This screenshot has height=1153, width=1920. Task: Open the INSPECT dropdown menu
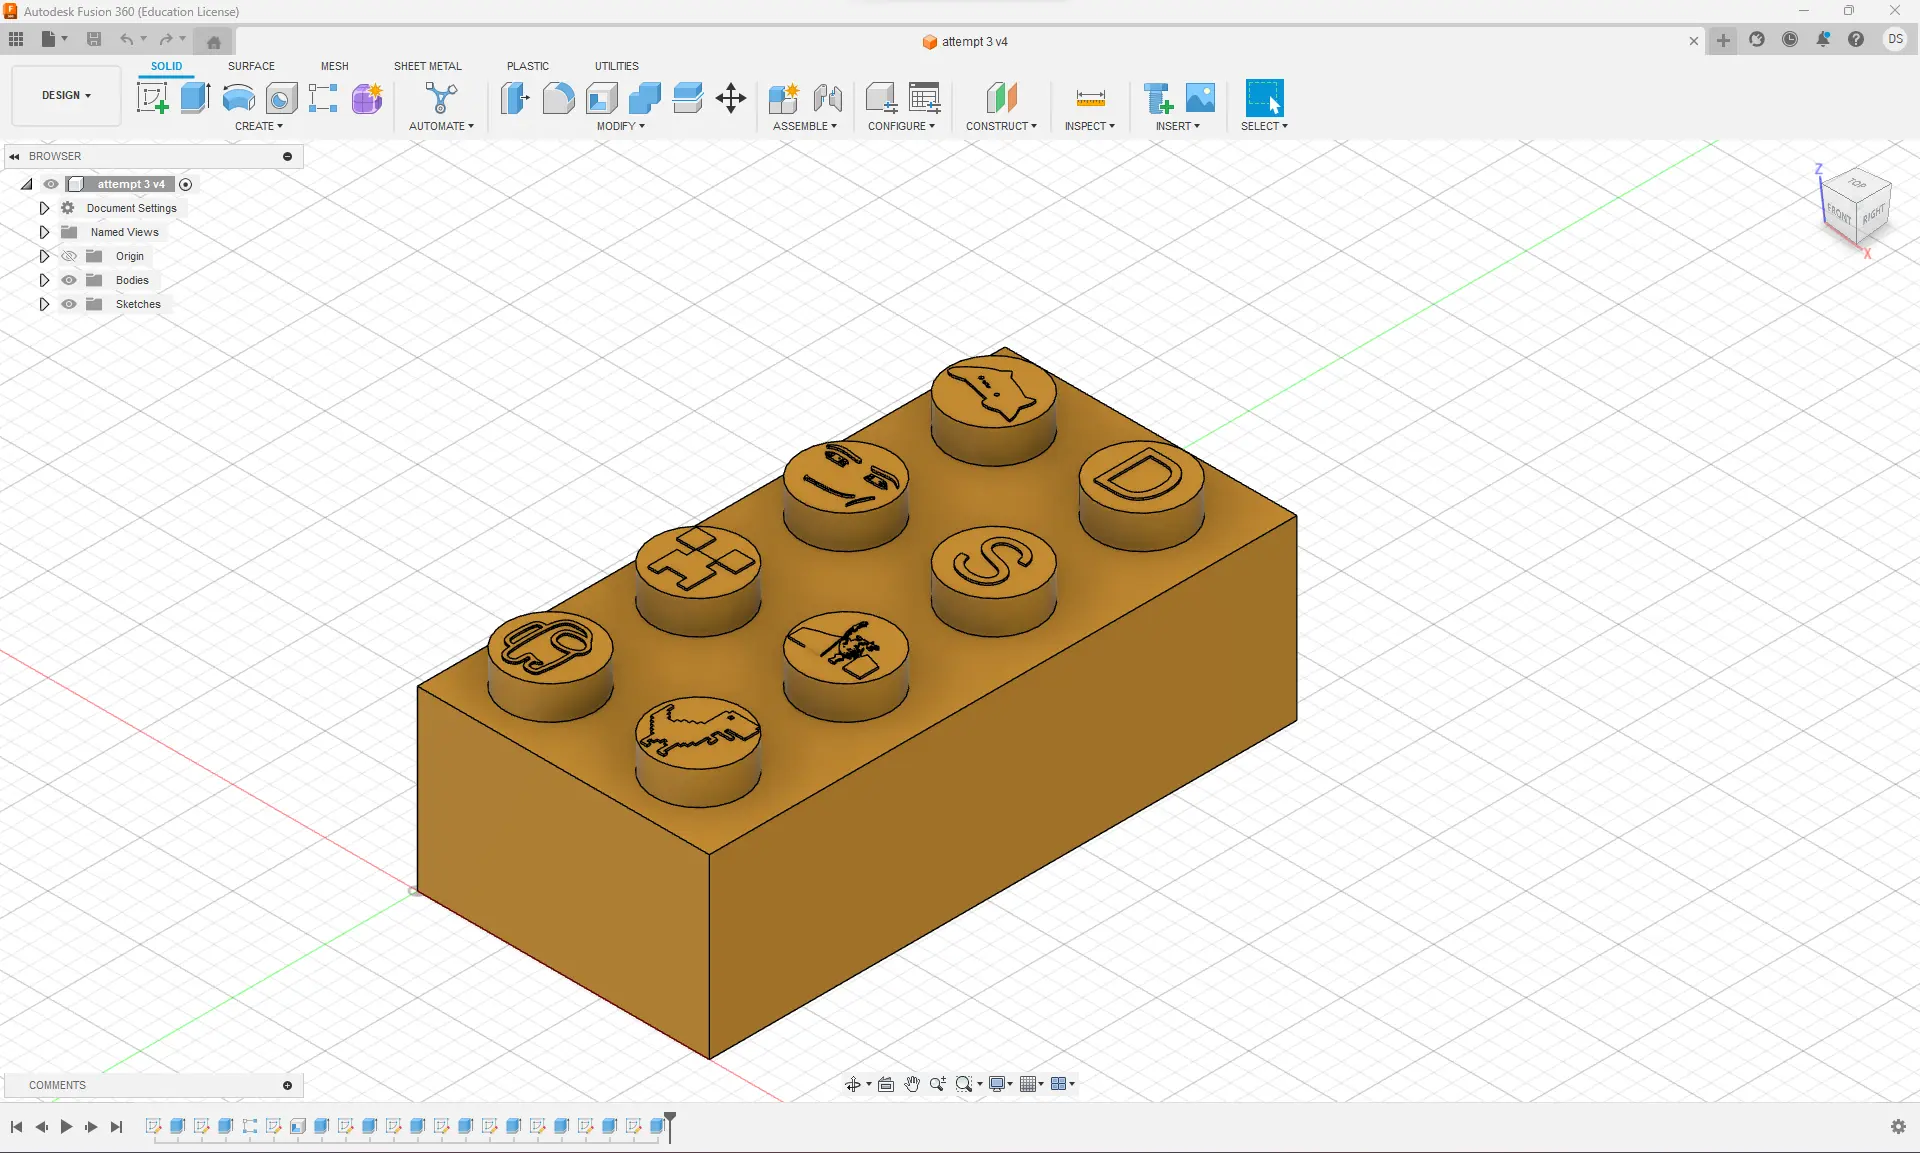pyautogui.click(x=1090, y=126)
